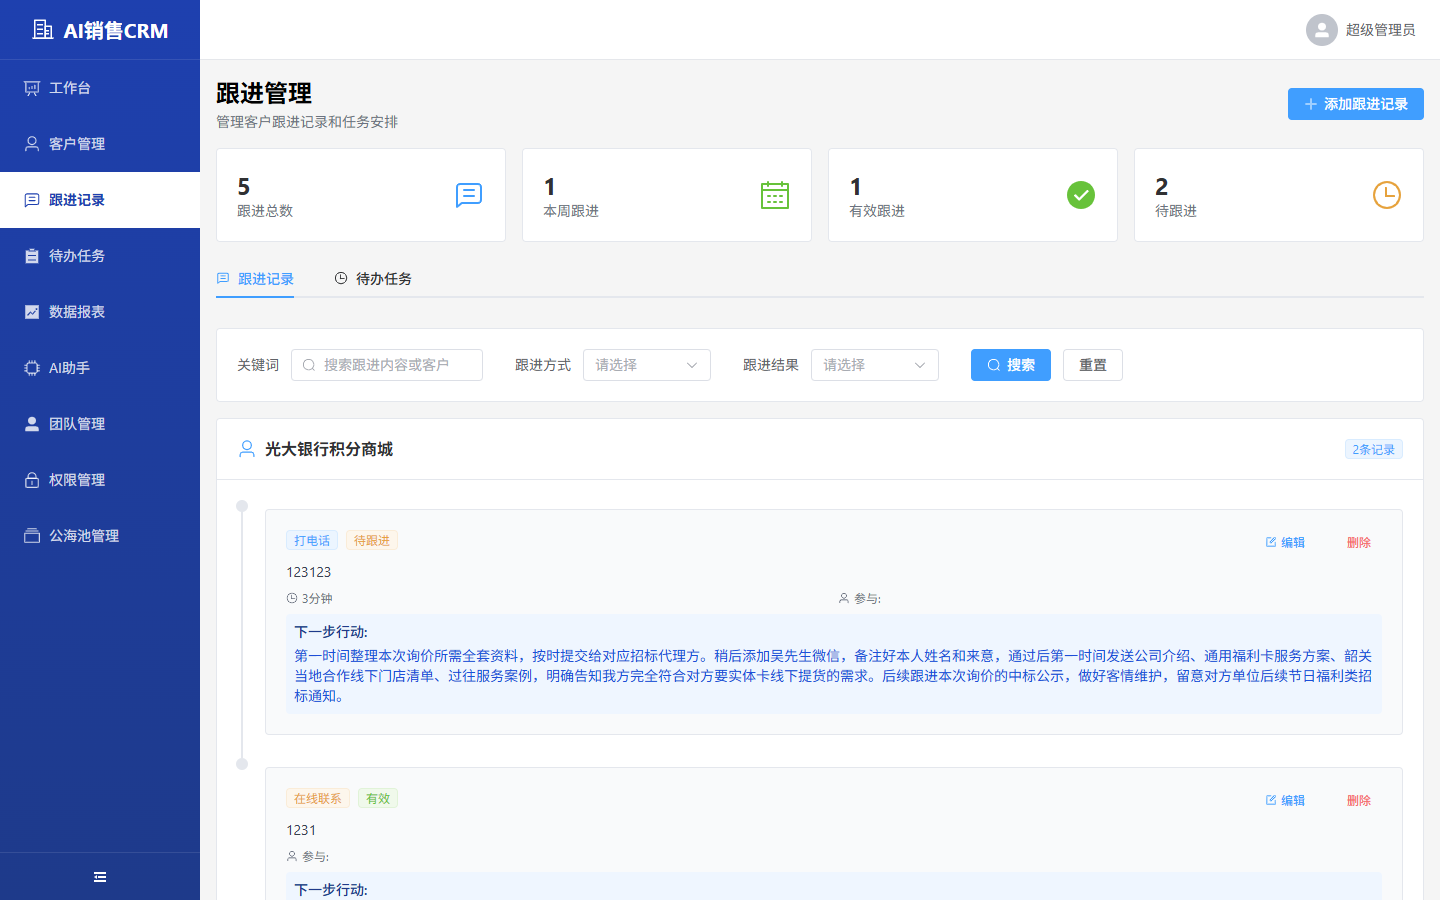Open the 跟进方式 dropdown
Viewport: 1440px width, 900px height.
[x=647, y=365]
